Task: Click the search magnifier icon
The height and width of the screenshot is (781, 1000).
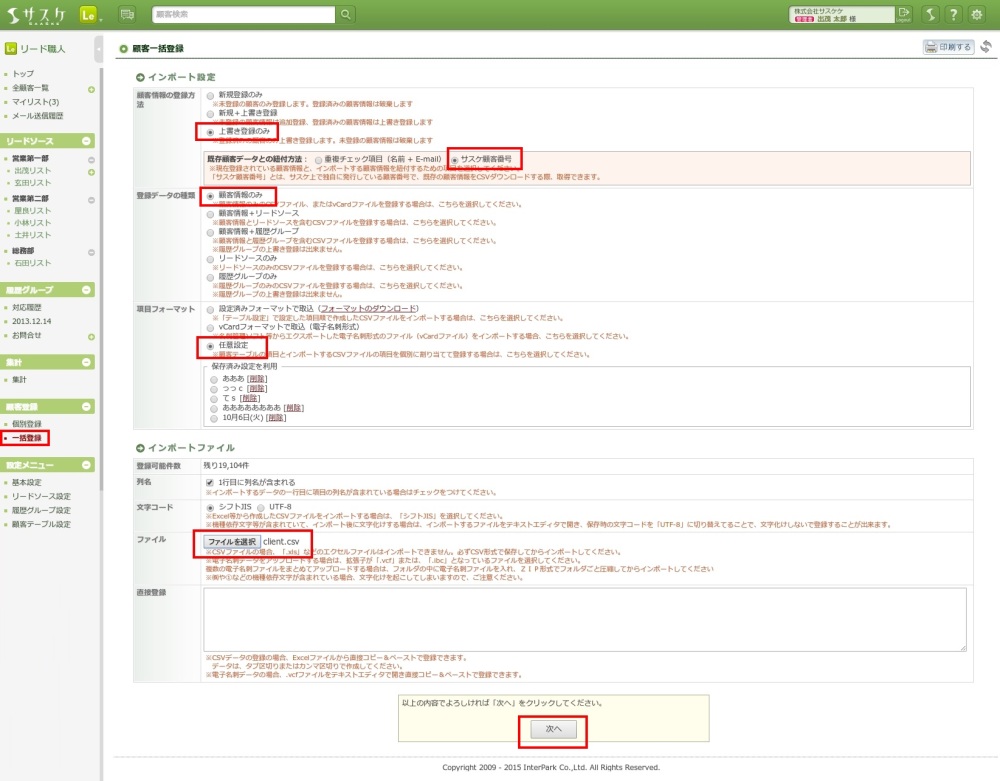Action: pos(346,14)
